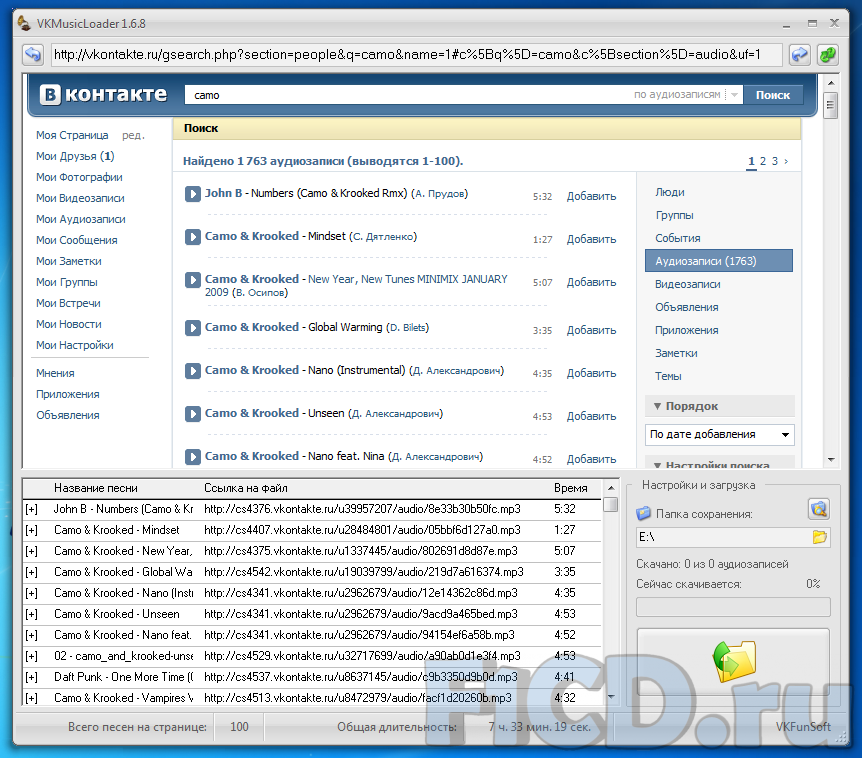The image size is (862, 758).
Task: Click the camo search input field
Action: coord(407,95)
